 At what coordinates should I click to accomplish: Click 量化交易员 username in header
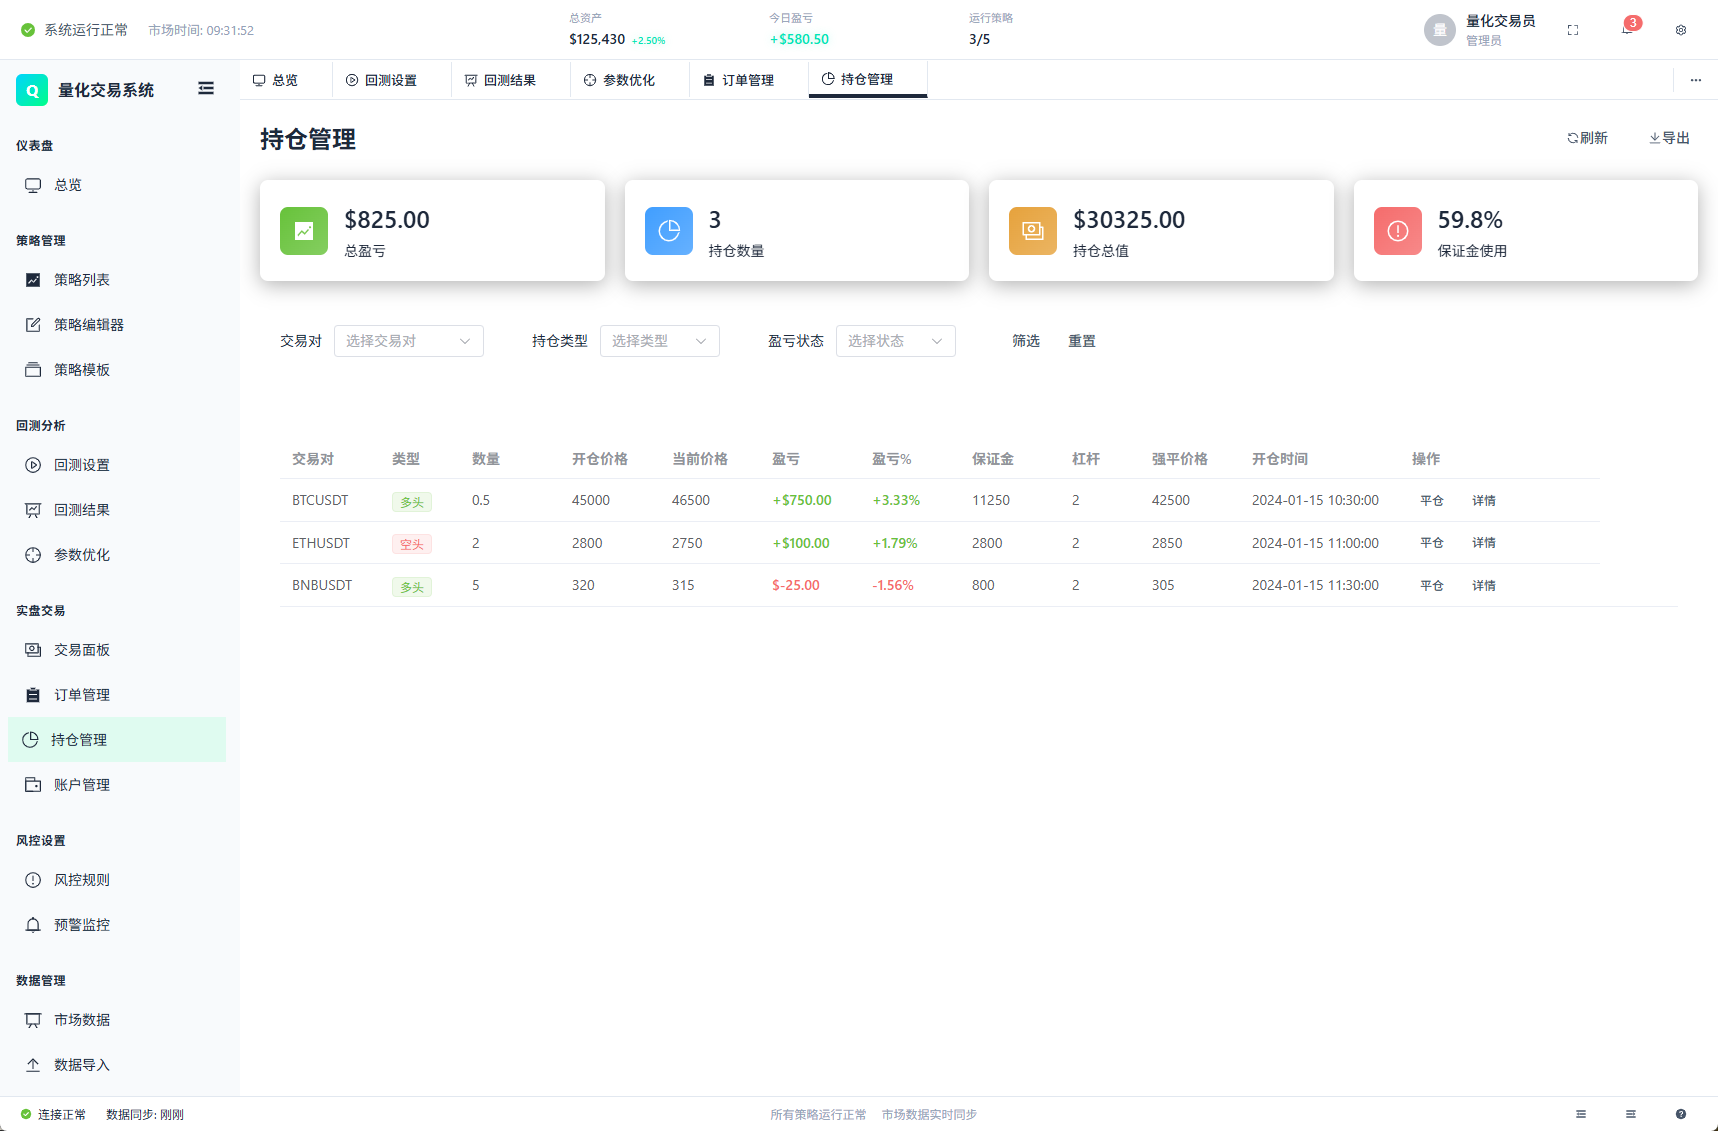pos(1500,21)
